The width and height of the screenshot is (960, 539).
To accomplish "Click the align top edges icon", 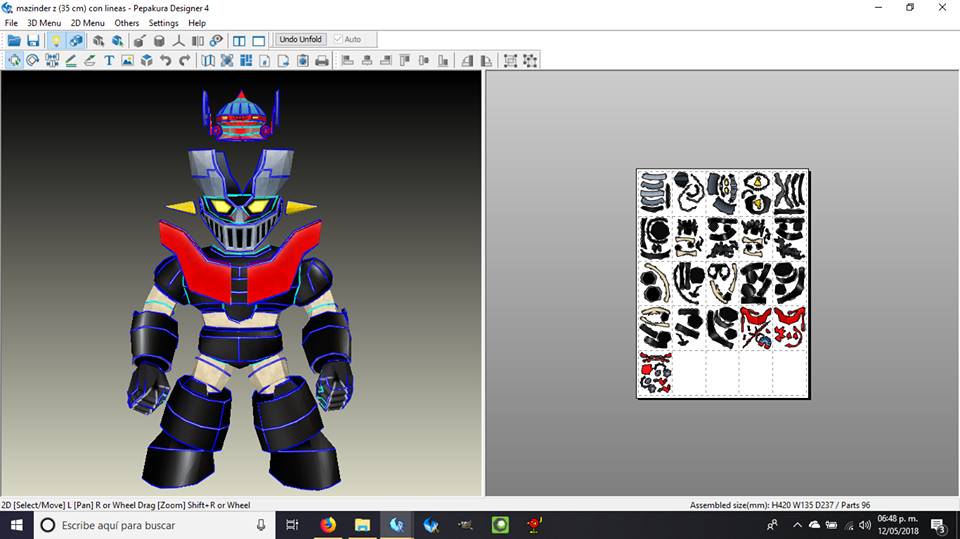I will (x=405, y=60).
